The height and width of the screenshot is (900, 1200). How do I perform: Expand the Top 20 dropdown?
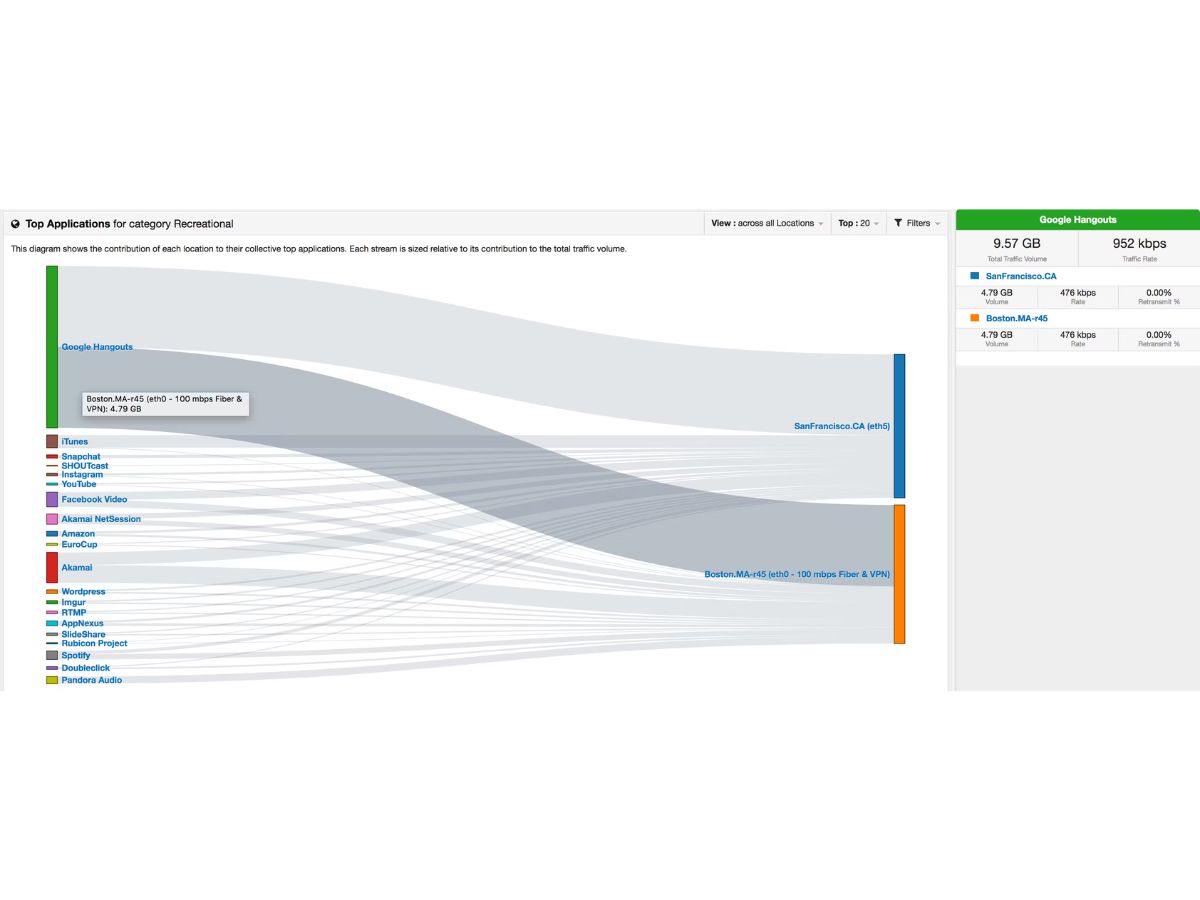[859, 223]
